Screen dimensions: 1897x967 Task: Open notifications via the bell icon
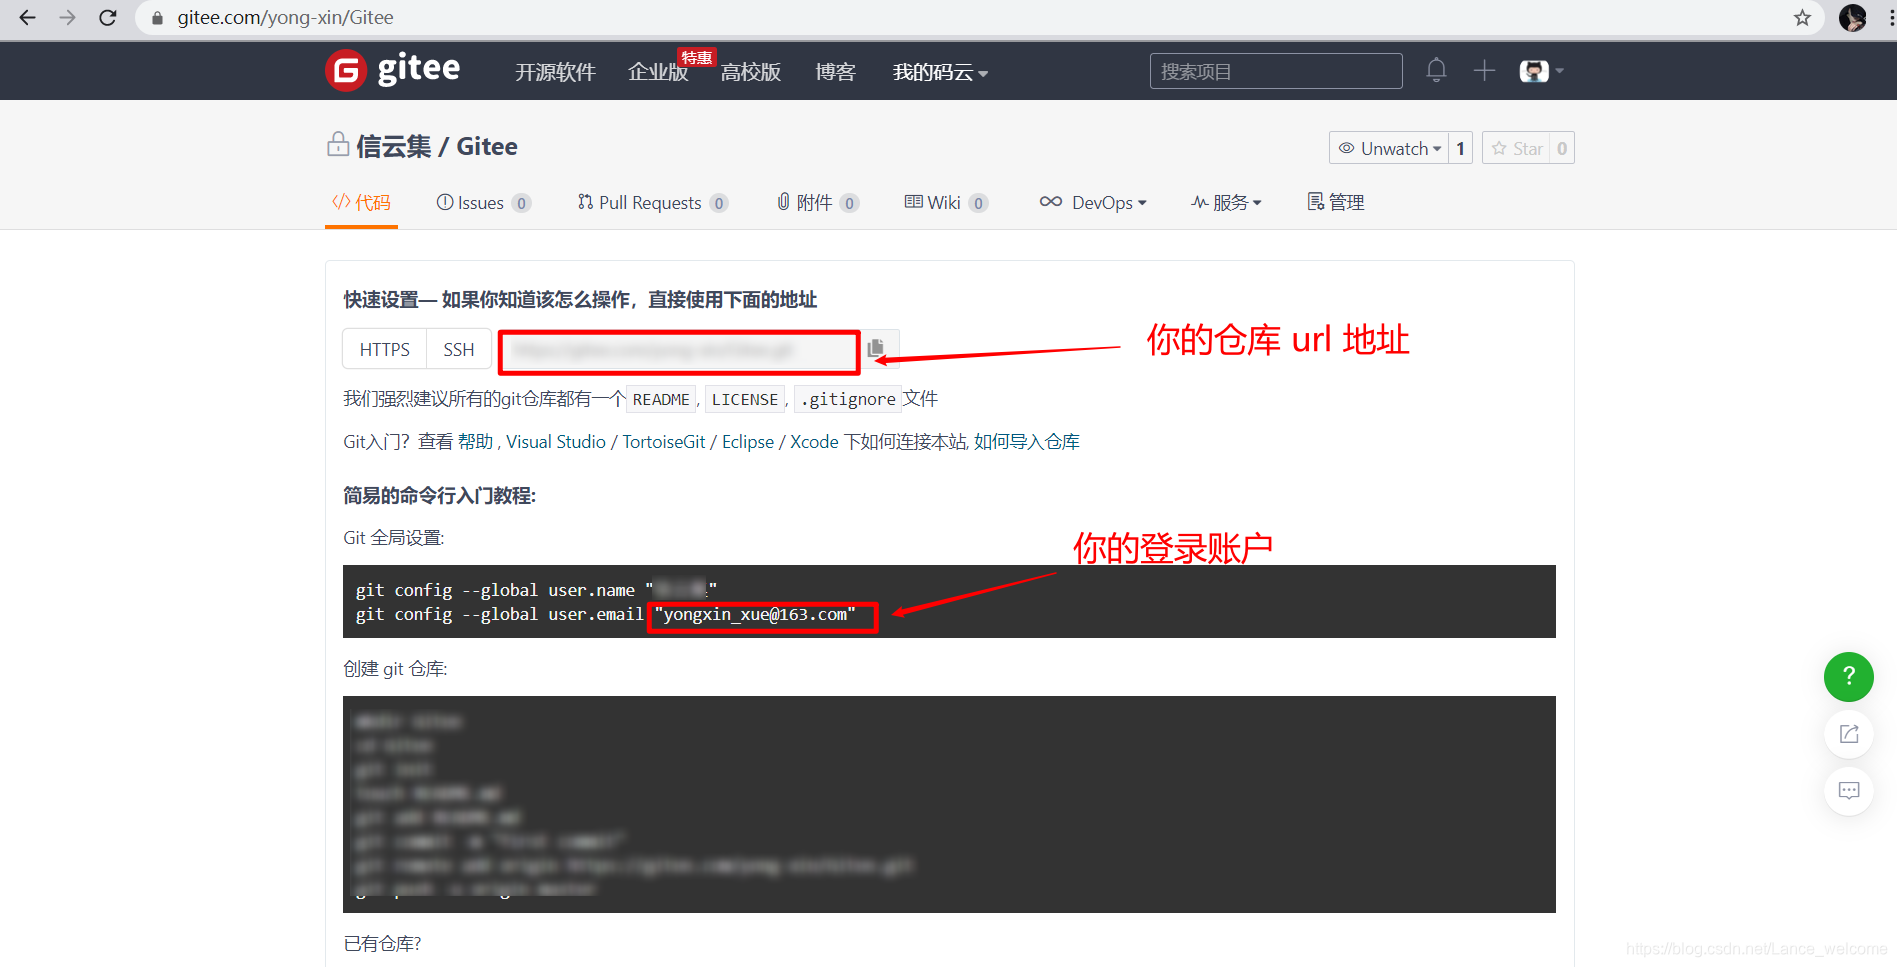(x=1436, y=70)
